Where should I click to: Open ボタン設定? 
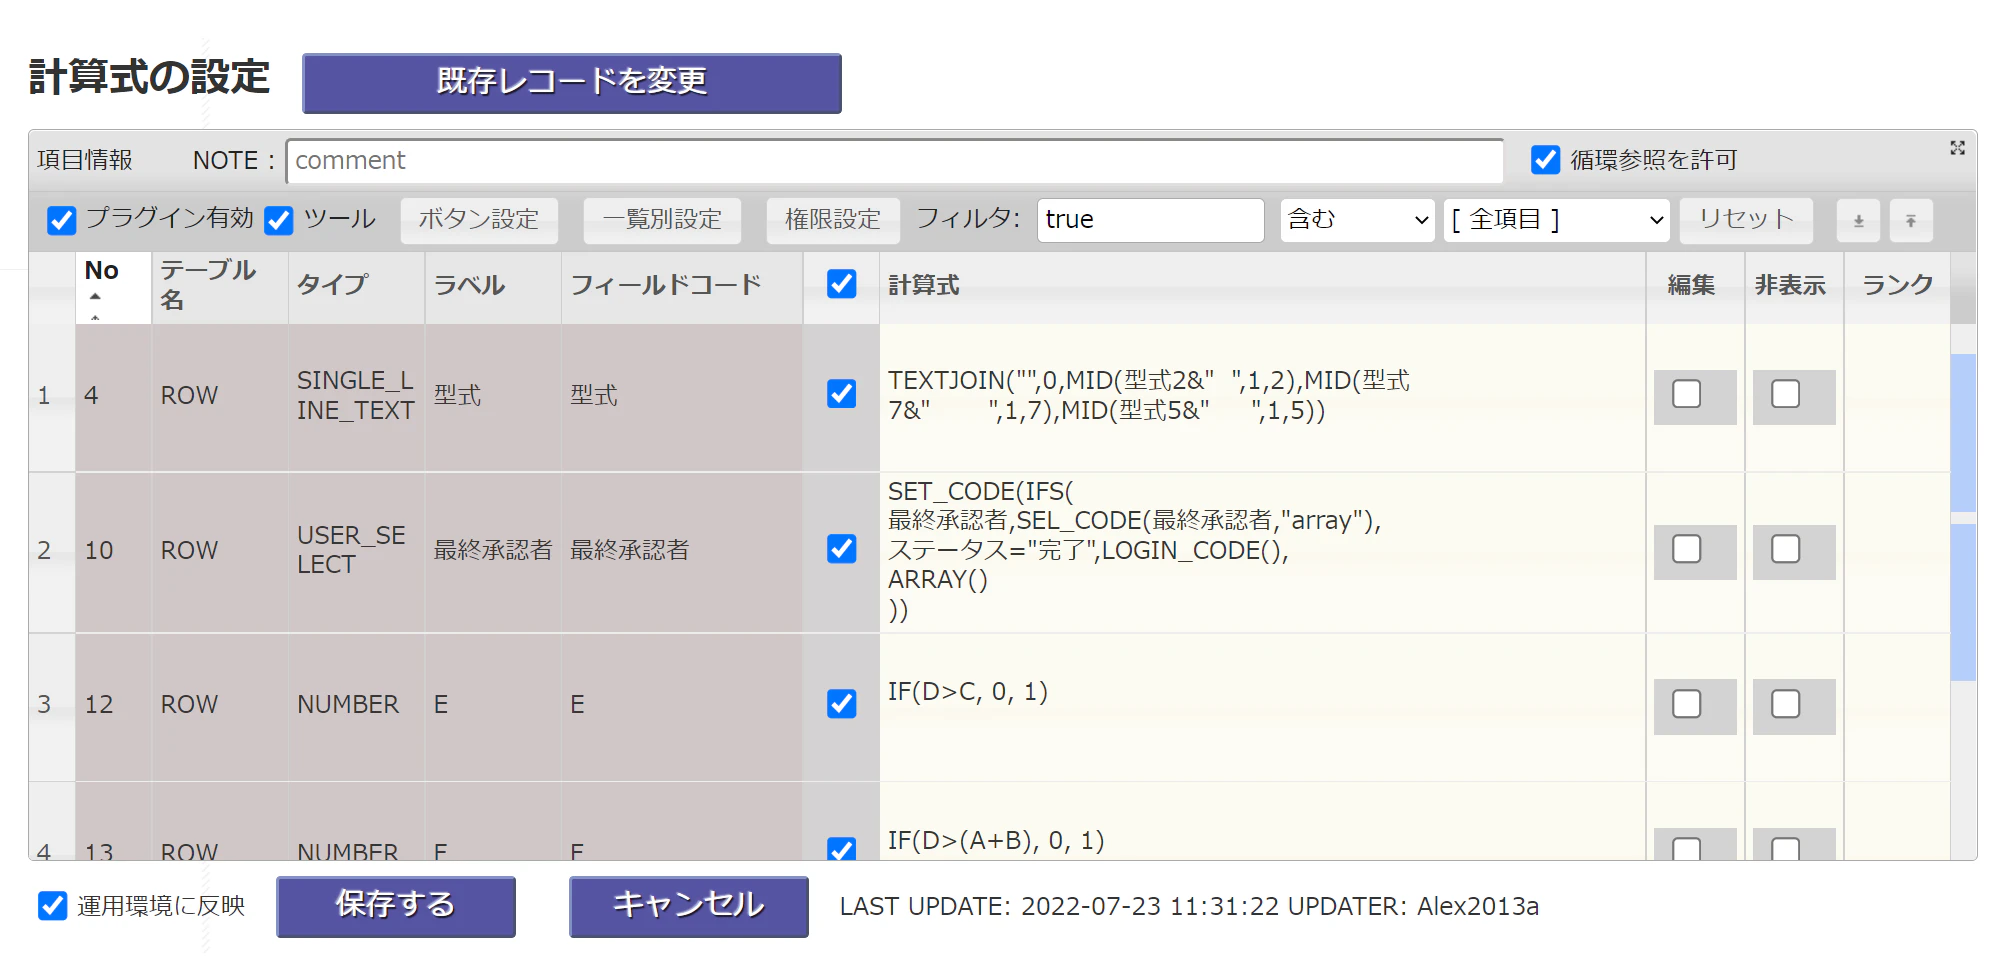[x=479, y=220]
